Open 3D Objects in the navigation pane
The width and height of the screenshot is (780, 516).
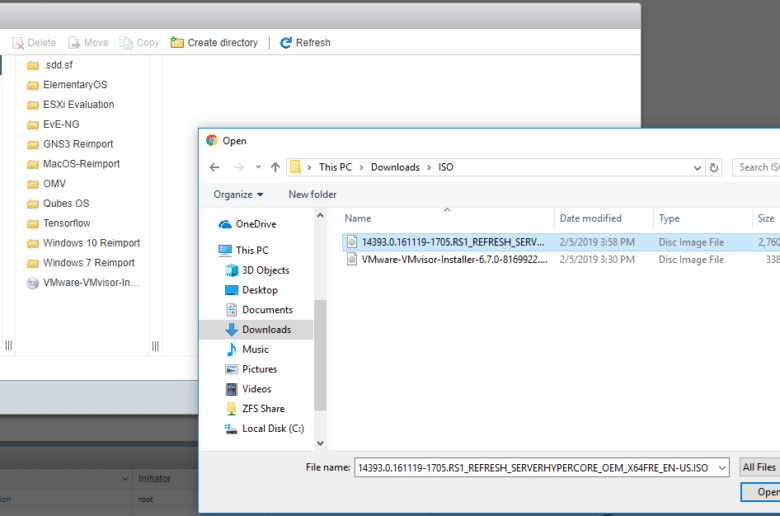coord(257,270)
